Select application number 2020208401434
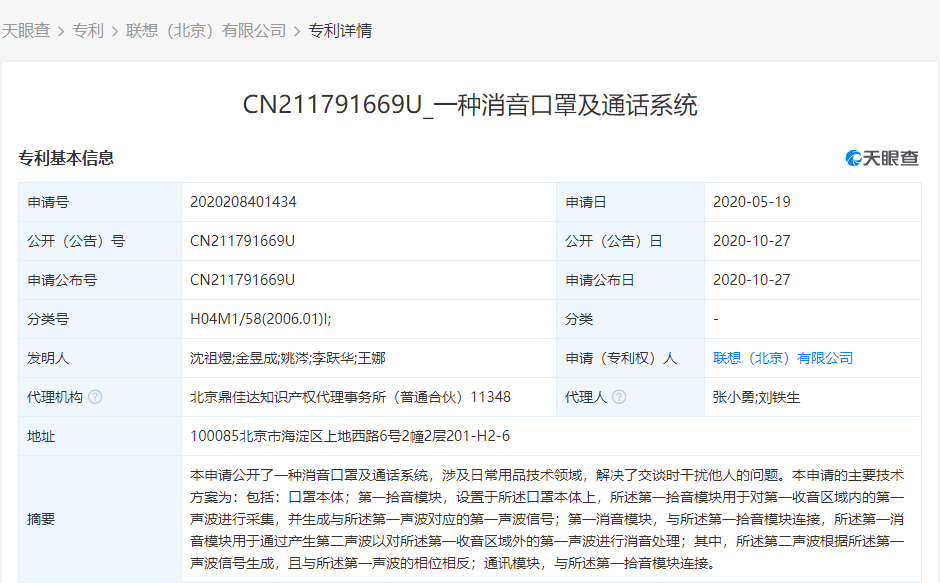Viewport: 940px width, 583px height. coord(243,202)
